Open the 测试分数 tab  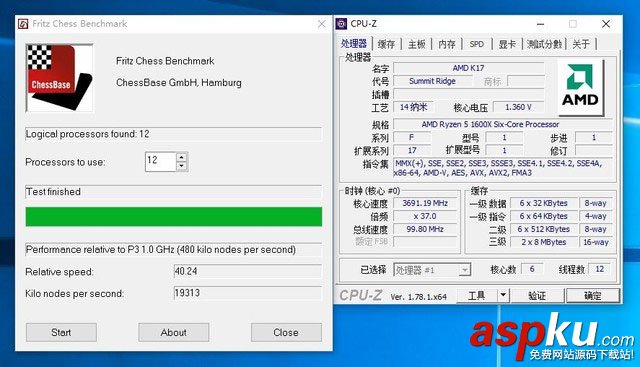pos(544,44)
